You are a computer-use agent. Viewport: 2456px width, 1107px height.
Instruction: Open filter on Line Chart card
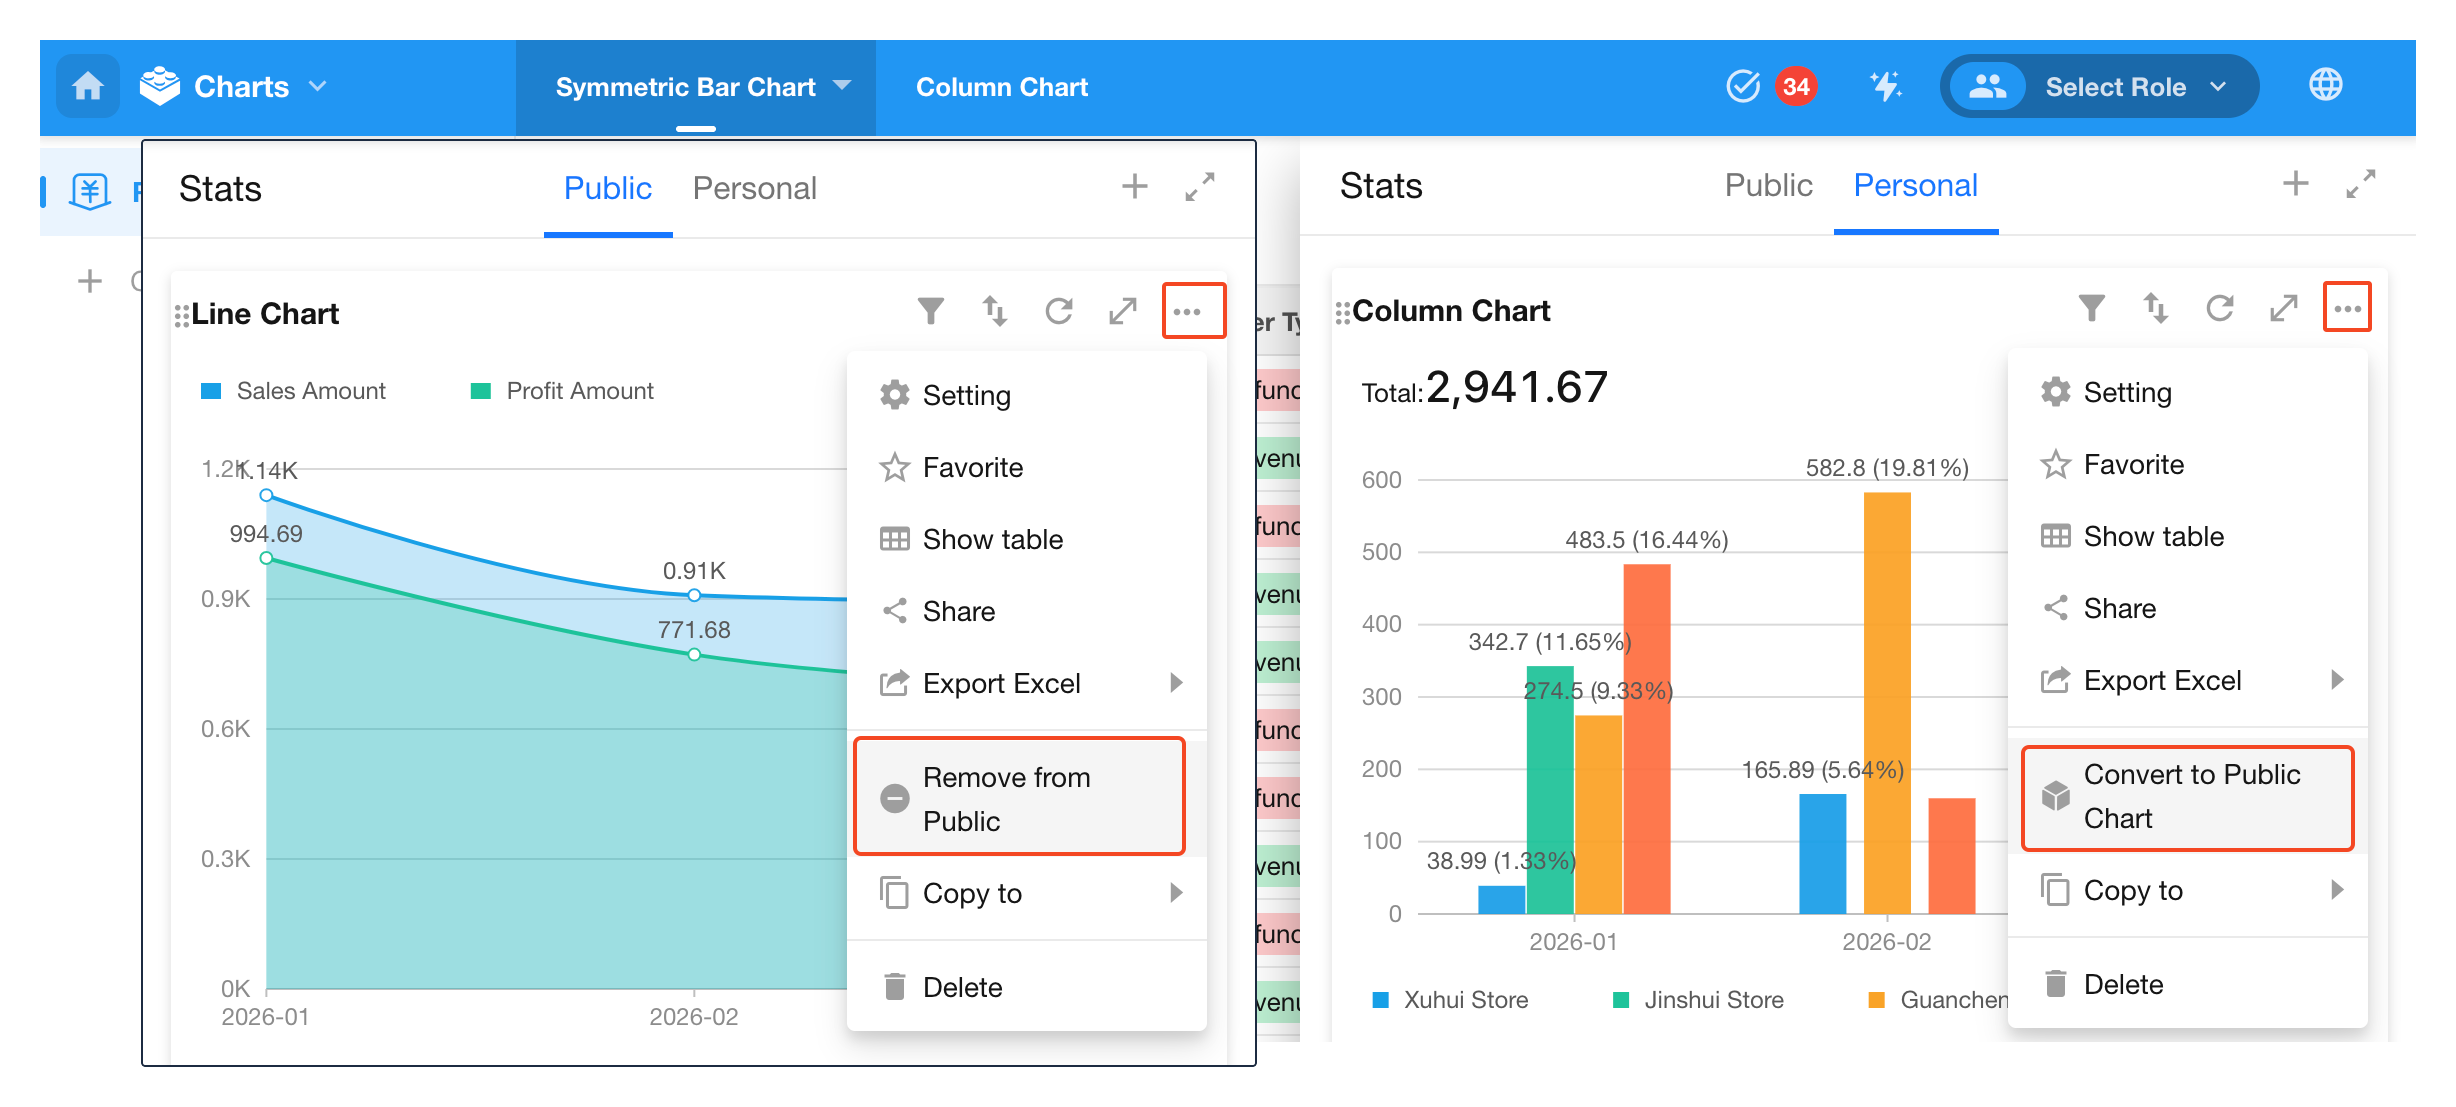click(x=930, y=311)
